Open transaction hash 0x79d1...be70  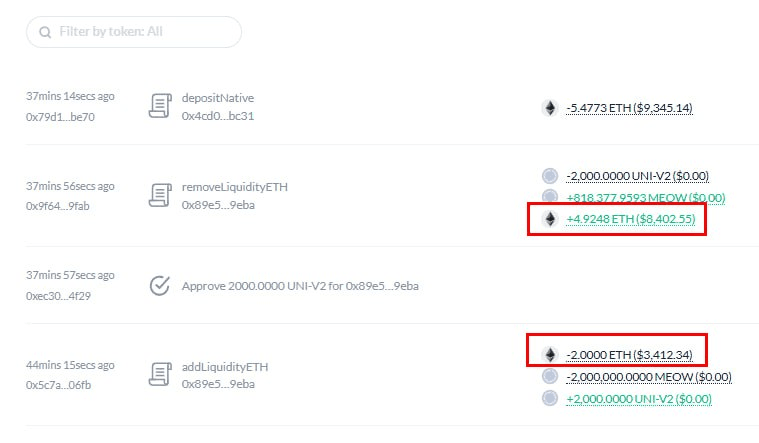tap(61, 117)
